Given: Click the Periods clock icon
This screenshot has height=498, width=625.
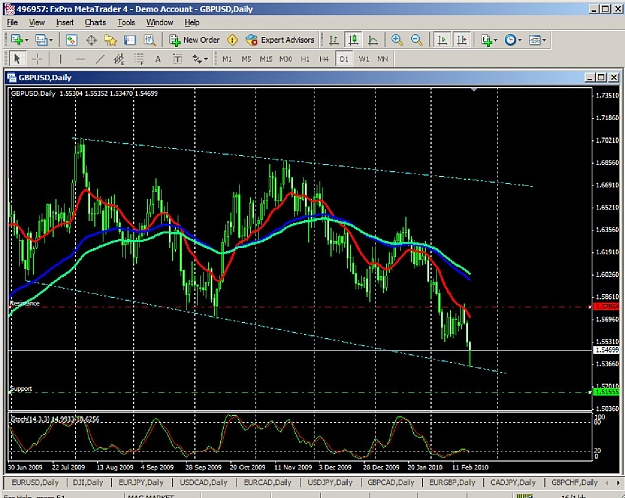Looking at the screenshot, I should (510, 40).
